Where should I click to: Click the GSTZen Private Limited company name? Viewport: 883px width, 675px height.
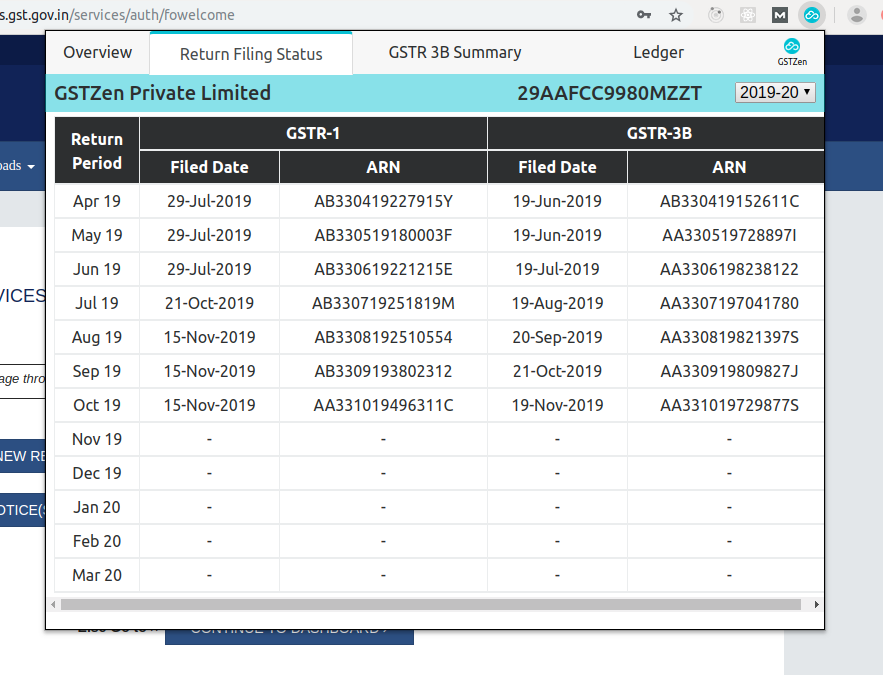162,93
